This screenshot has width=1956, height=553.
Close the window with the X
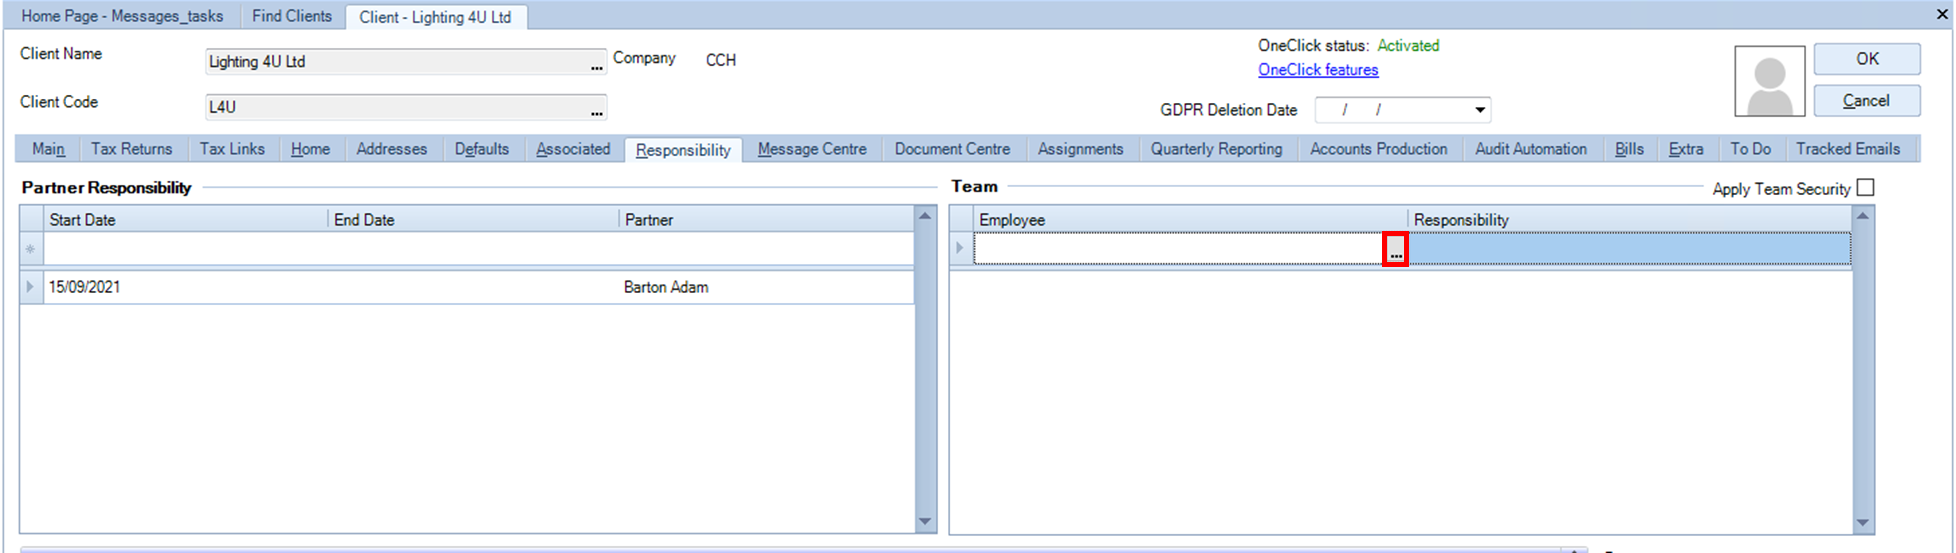pyautogui.click(x=1941, y=14)
